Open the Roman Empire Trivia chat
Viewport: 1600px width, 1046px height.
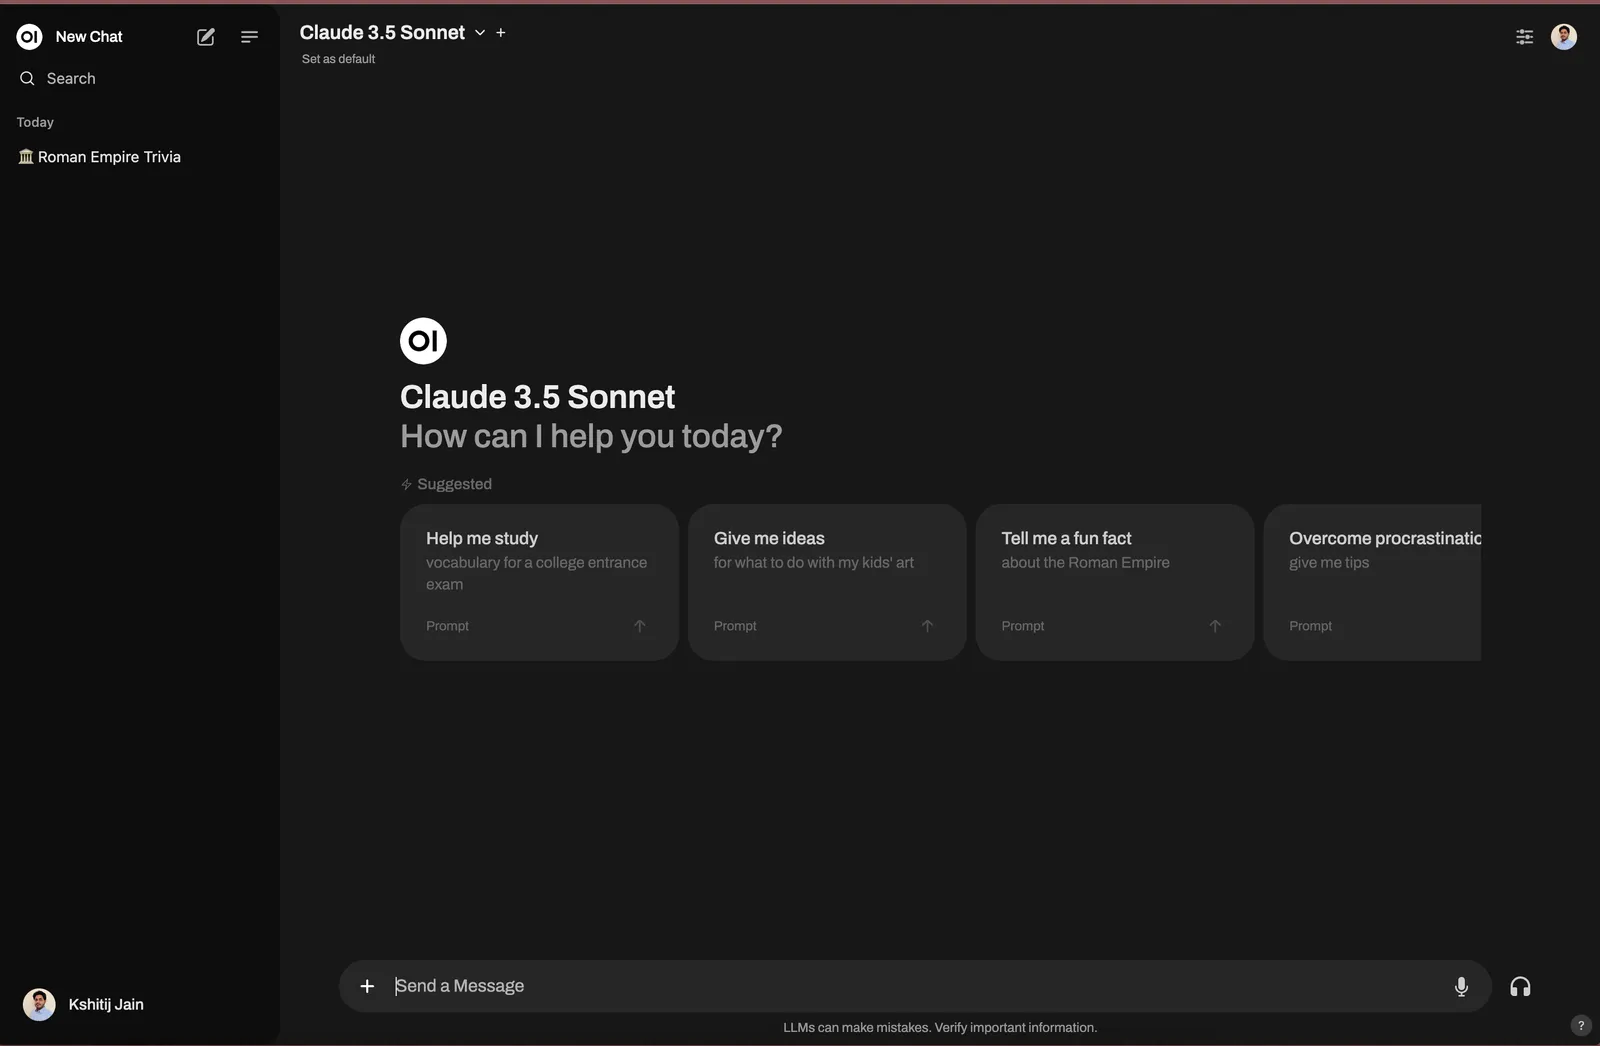(108, 157)
